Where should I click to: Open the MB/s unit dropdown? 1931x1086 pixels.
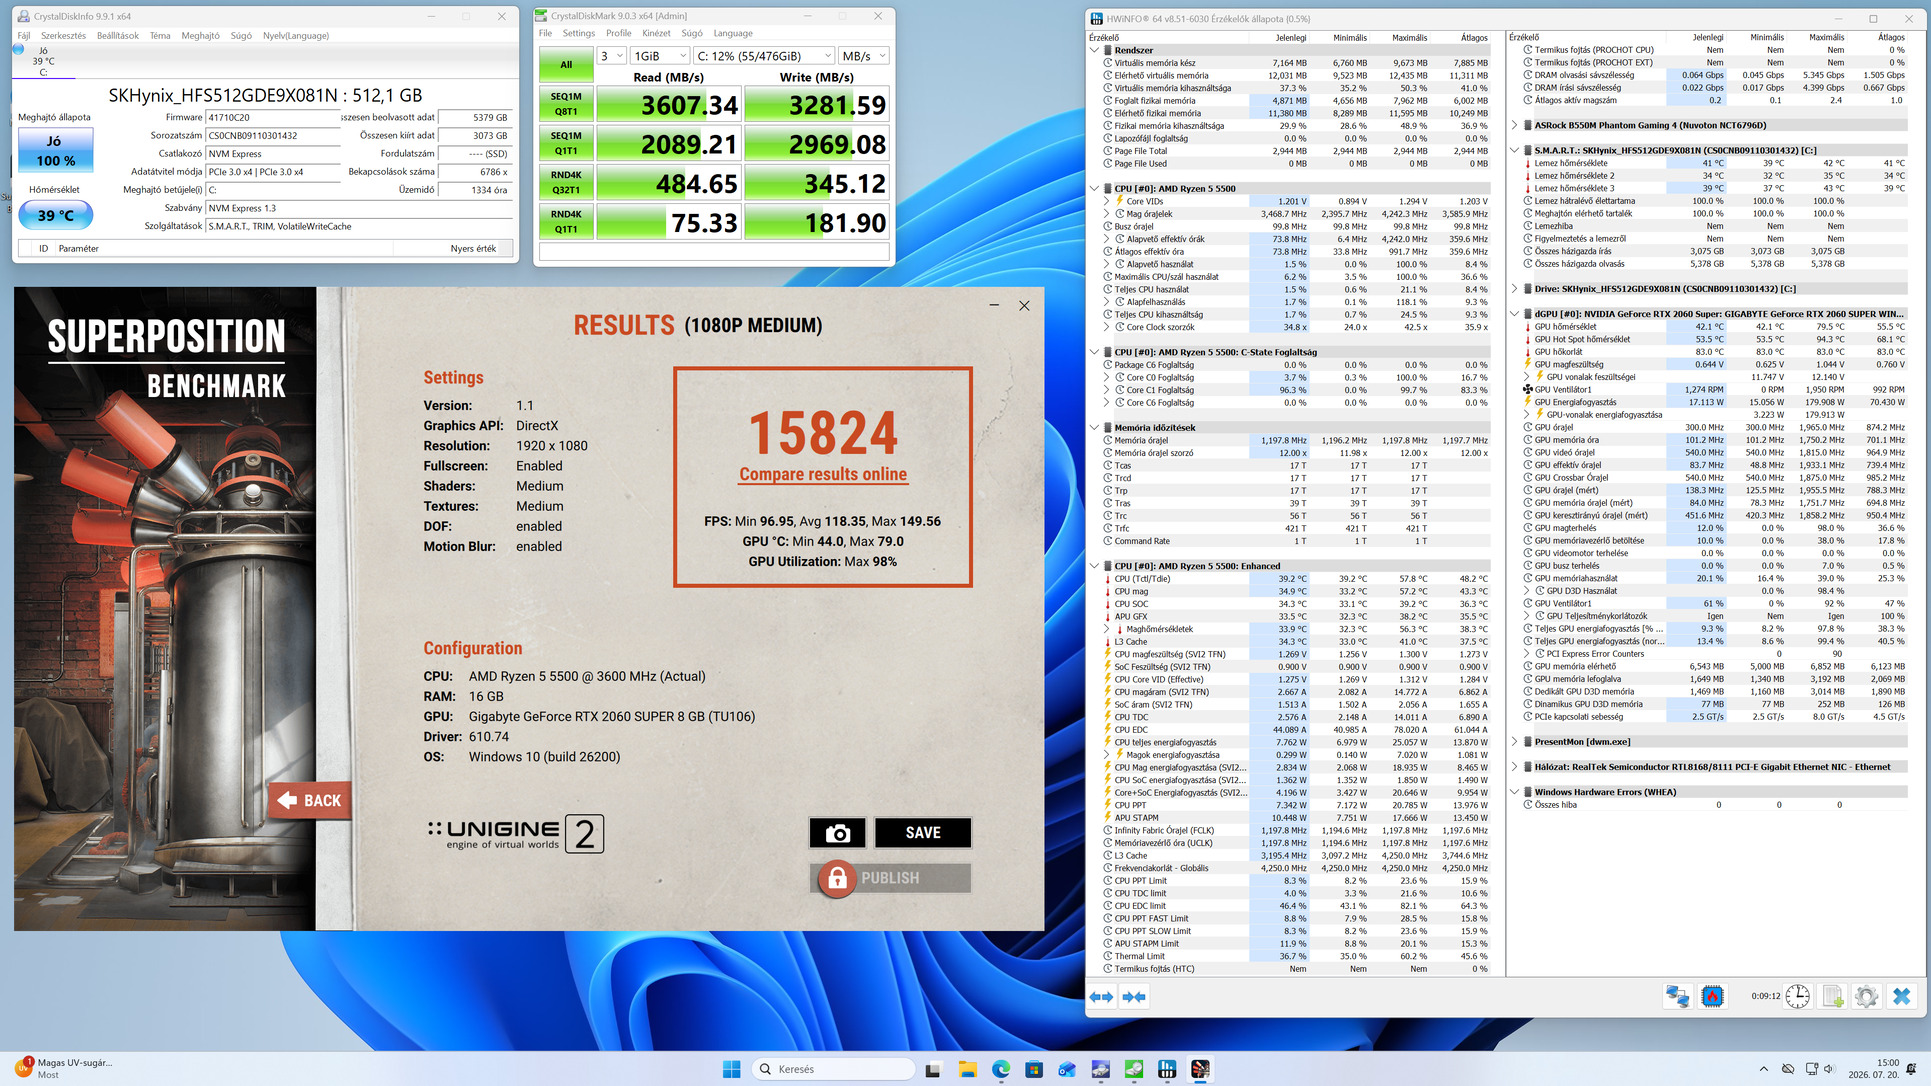[864, 56]
